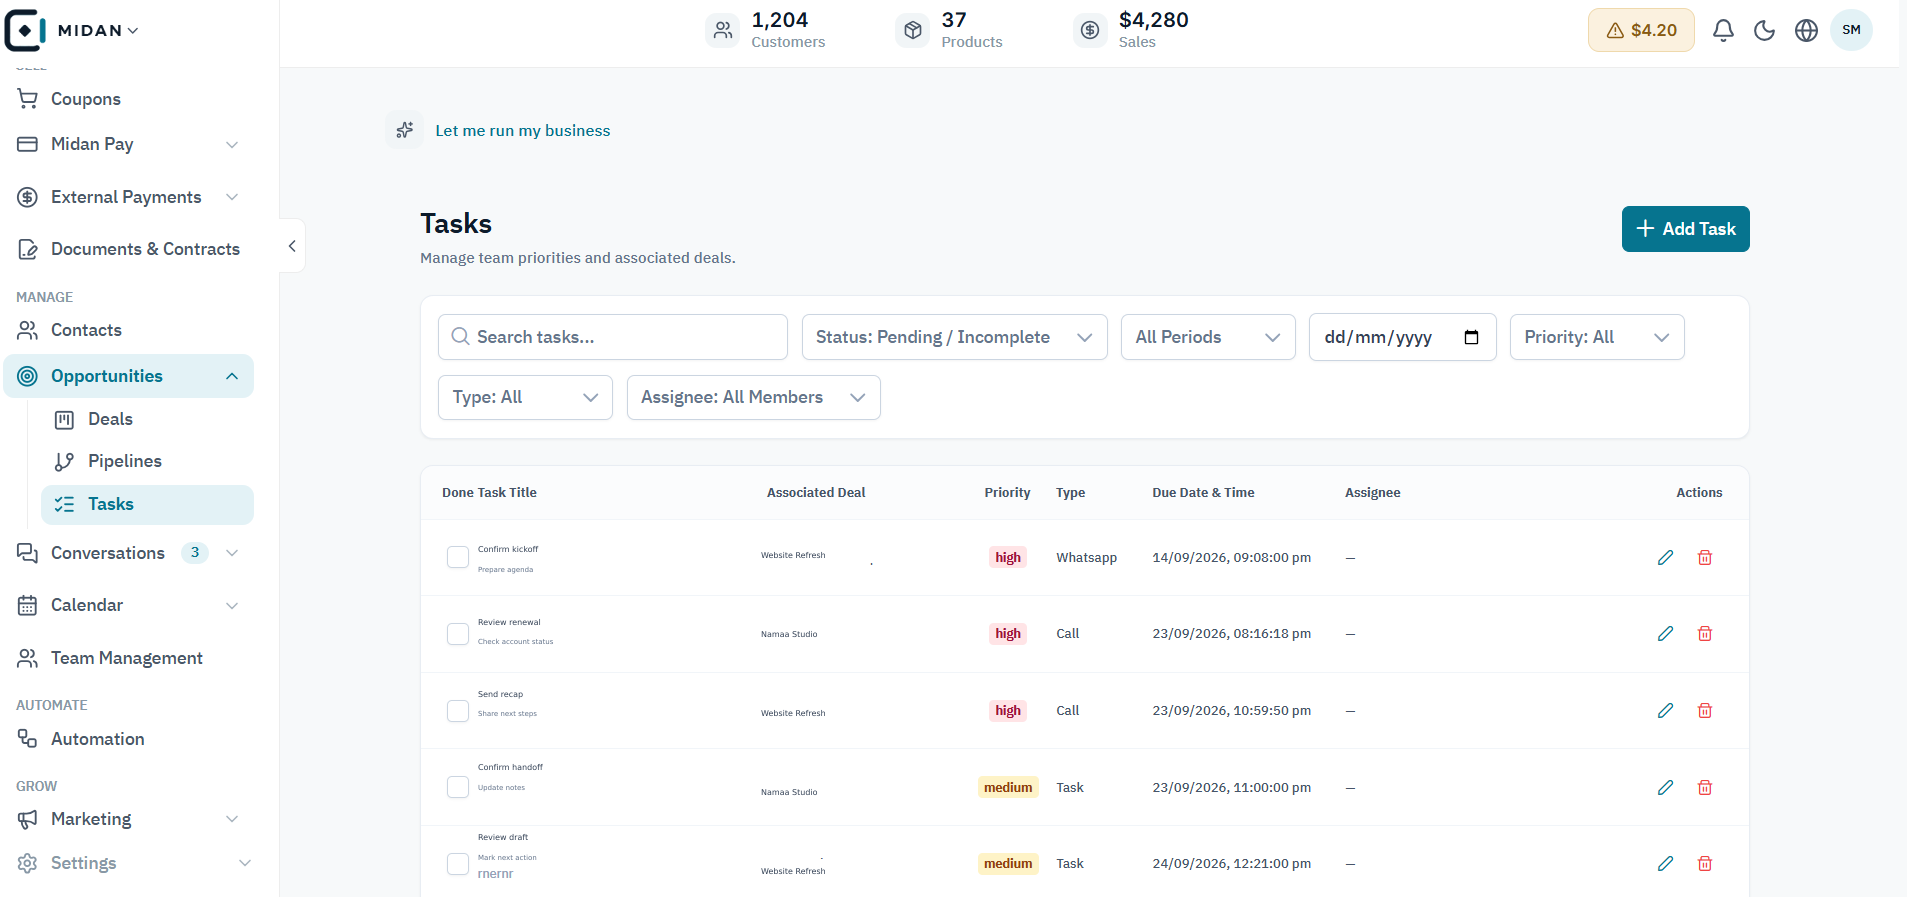Edit the Confirm handoff task
This screenshot has width=1907, height=897.
pos(1665,788)
